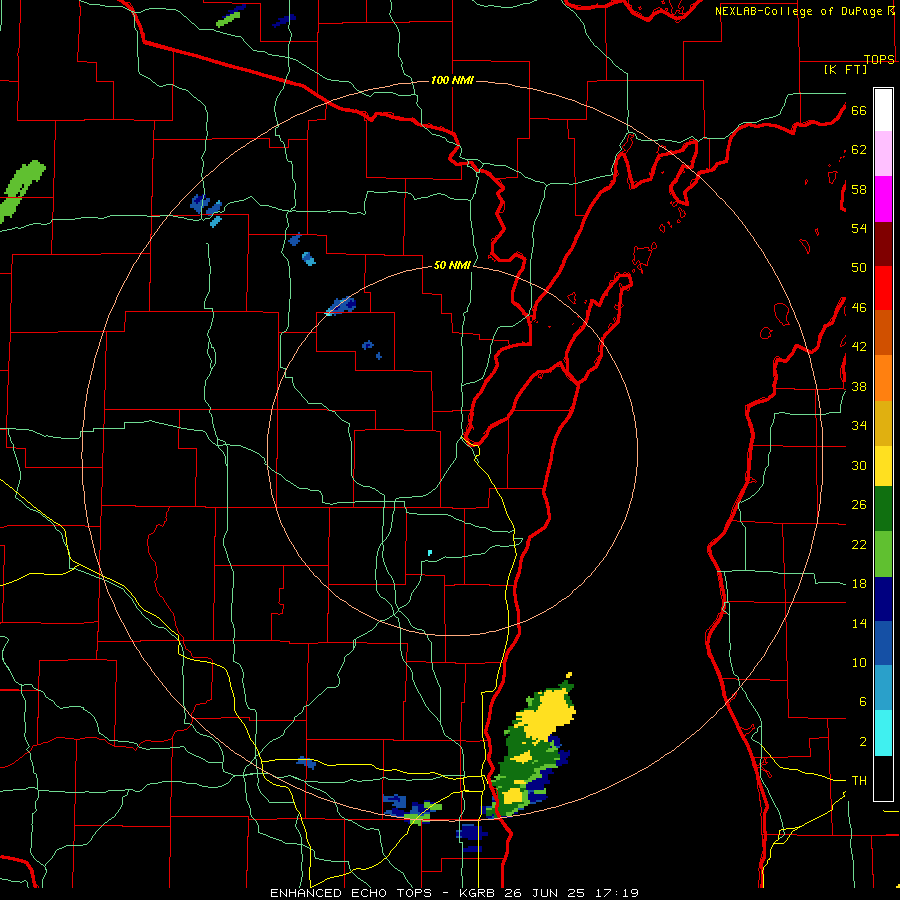Click the KGRB station identifier
The image size is (900, 900).
(x=479, y=893)
